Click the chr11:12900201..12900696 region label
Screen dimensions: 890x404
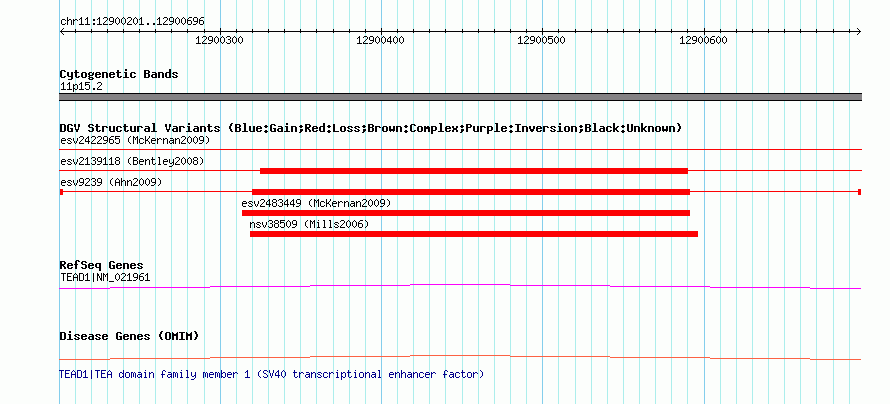coord(132,22)
